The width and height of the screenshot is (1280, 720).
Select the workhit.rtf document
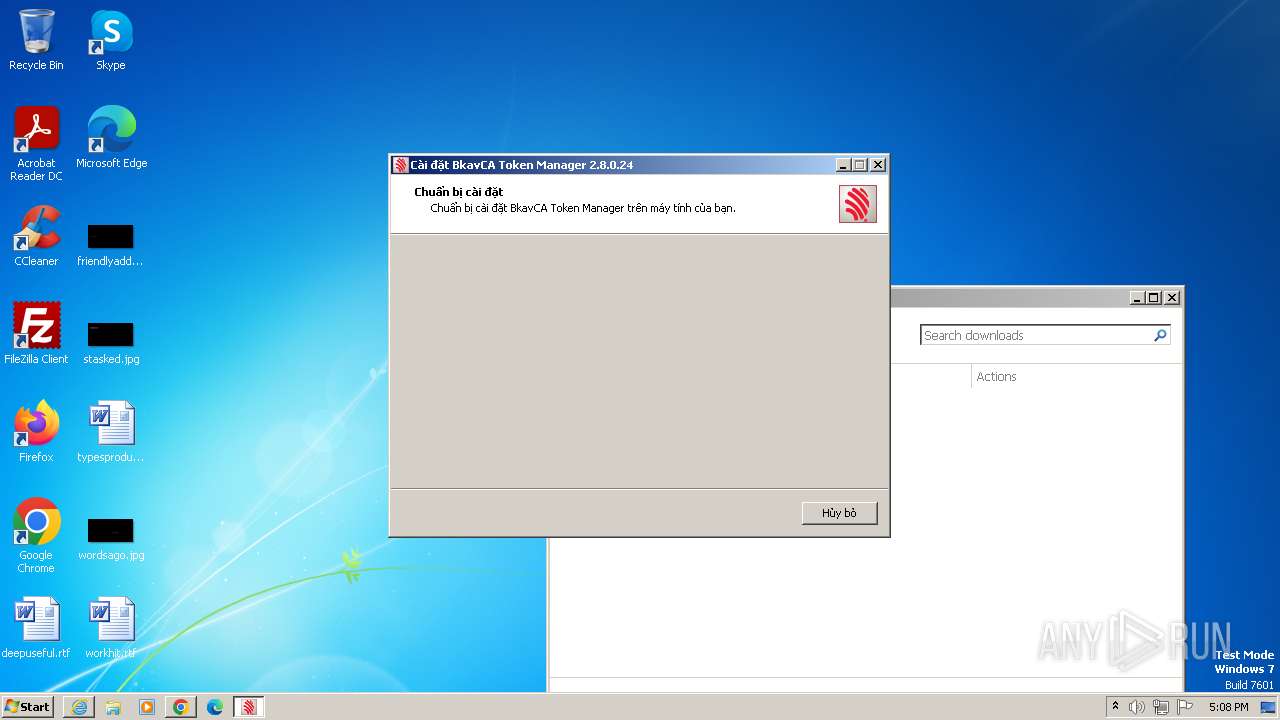110,628
